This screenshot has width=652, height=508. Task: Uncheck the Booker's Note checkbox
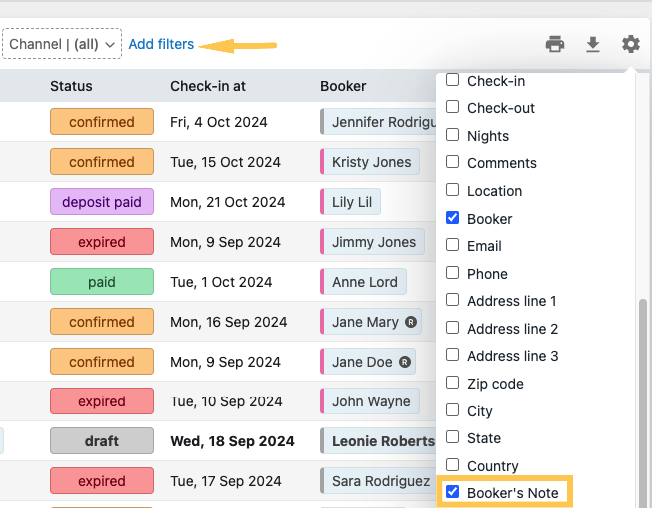point(452,492)
